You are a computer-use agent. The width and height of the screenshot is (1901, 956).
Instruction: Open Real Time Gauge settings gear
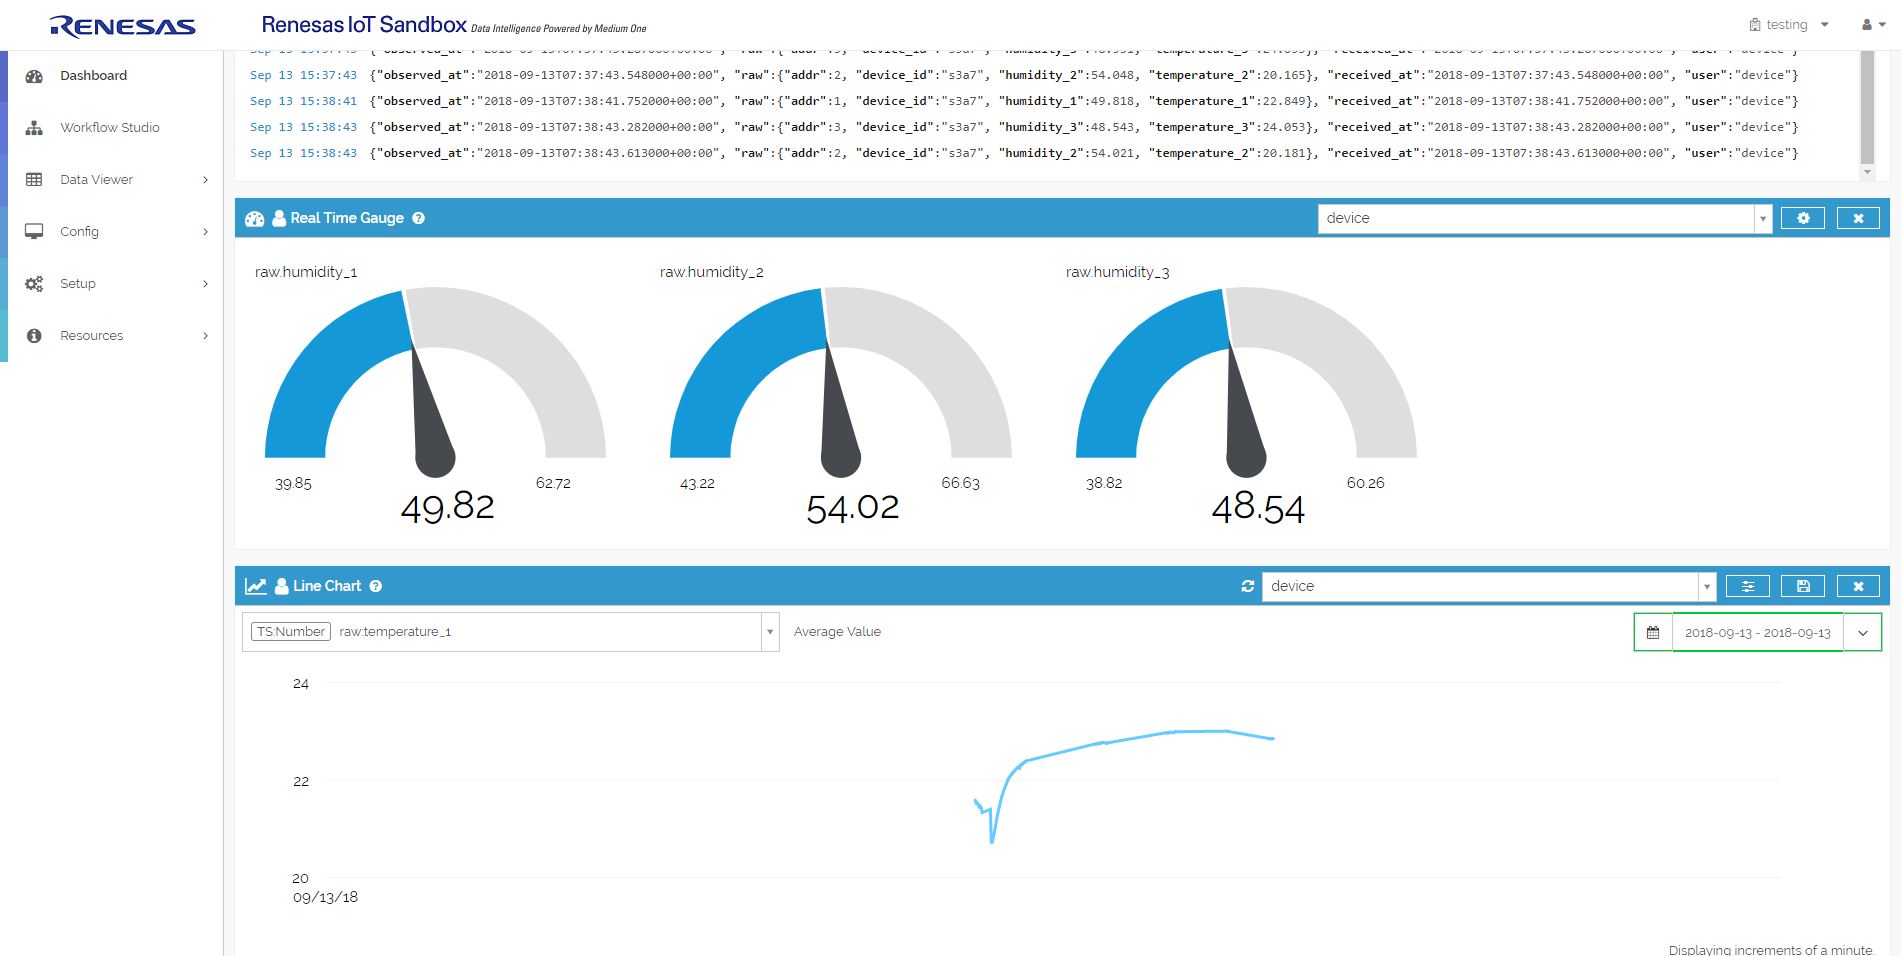coord(1802,218)
